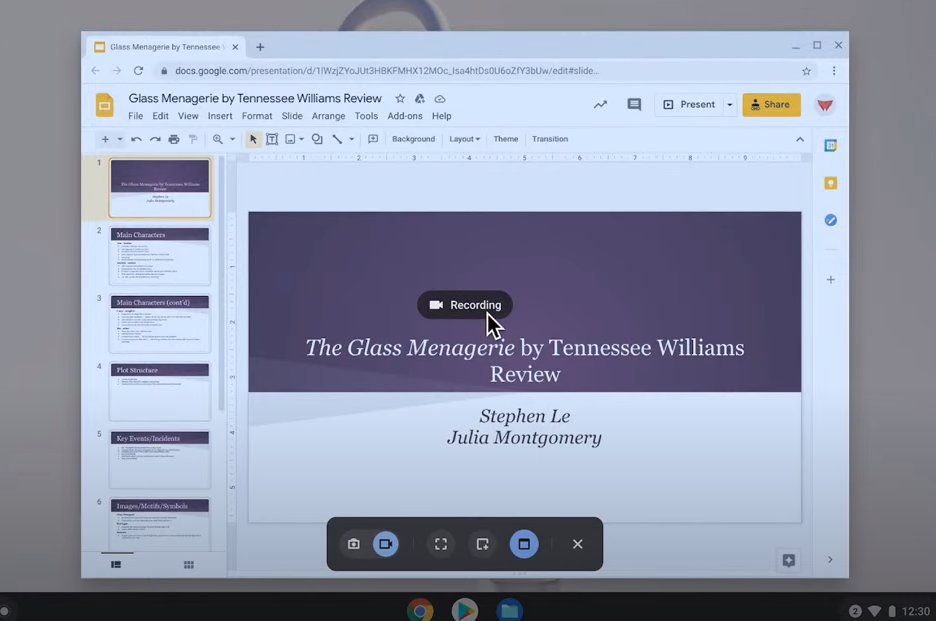The height and width of the screenshot is (621, 936).
Task: Open Google Calendar from the side panel
Action: [831, 144]
